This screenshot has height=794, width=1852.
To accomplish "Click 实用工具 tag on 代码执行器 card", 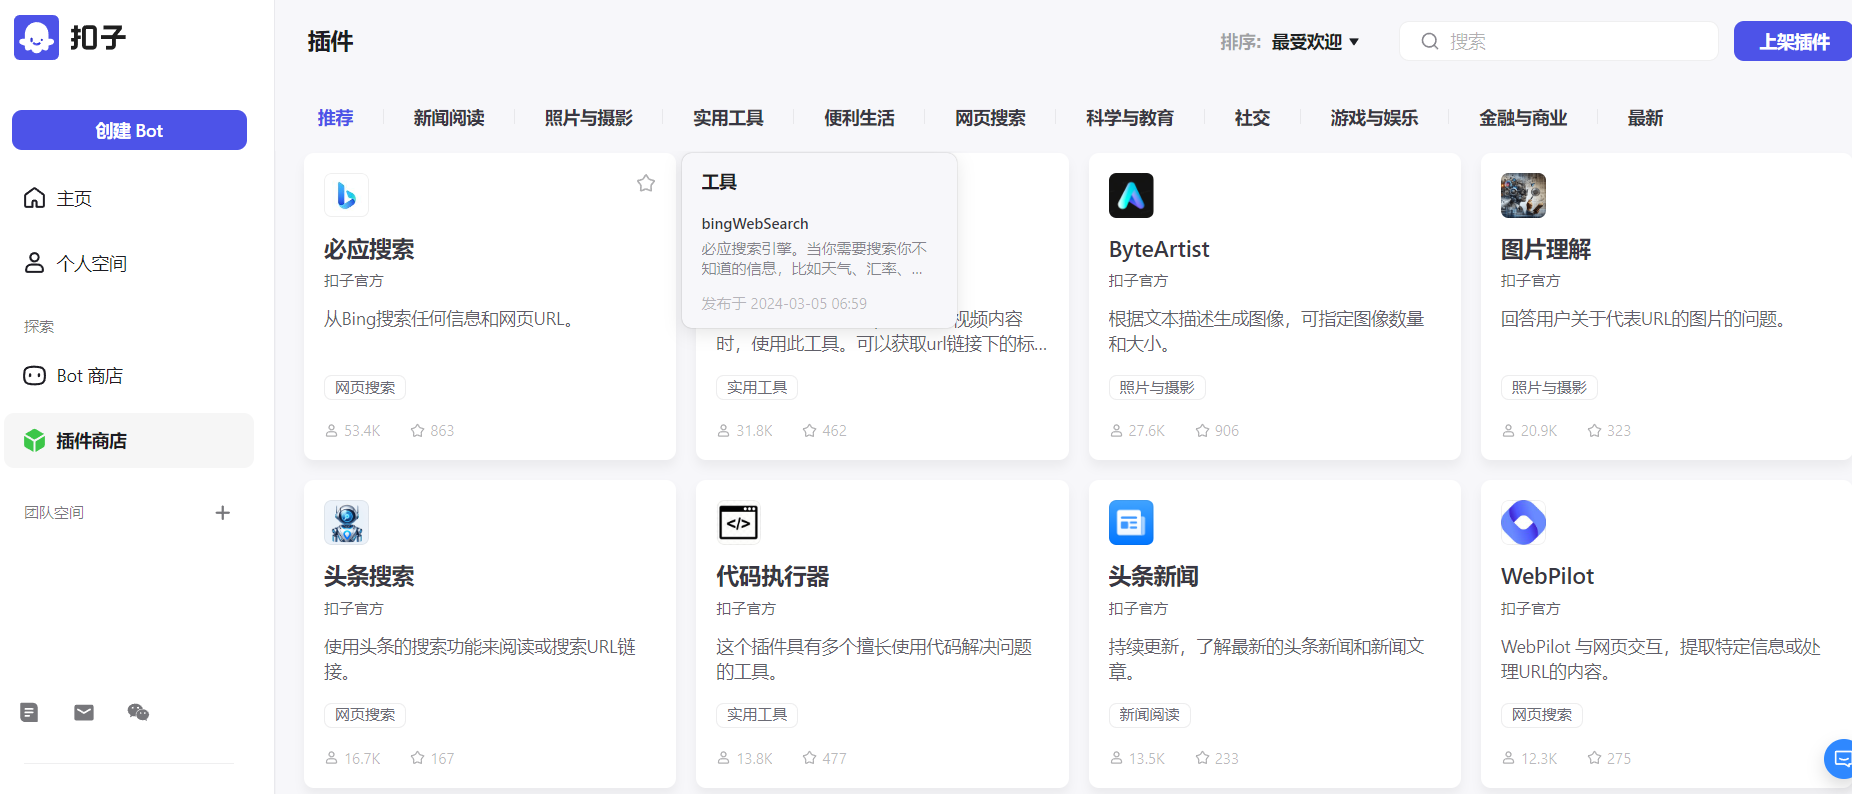I will coord(757,715).
